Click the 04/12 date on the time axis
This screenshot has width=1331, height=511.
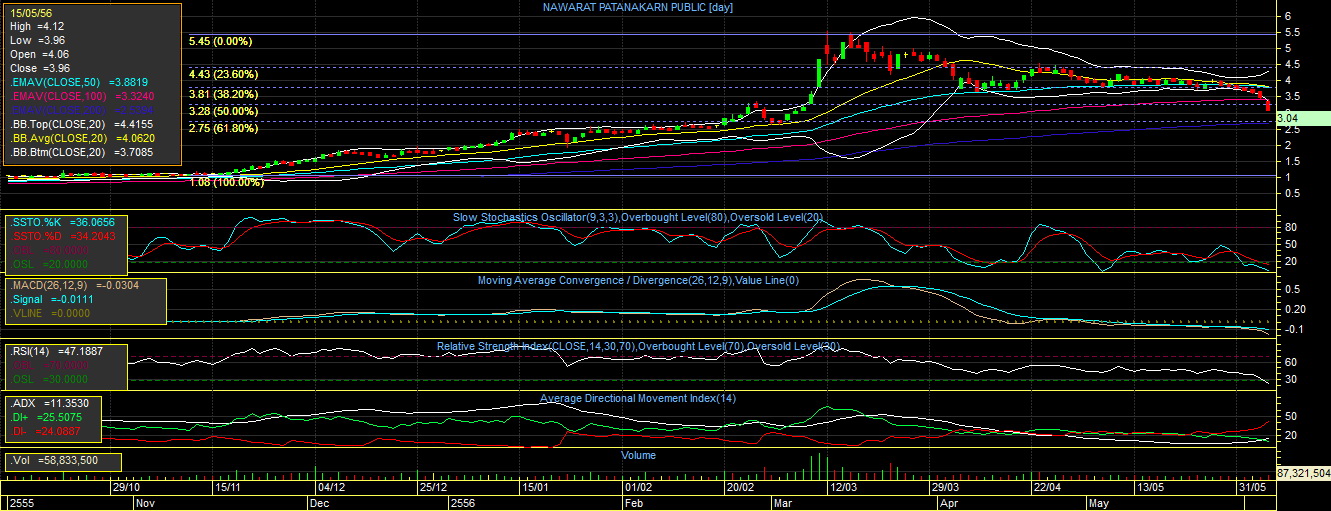[x=330, y=488]
